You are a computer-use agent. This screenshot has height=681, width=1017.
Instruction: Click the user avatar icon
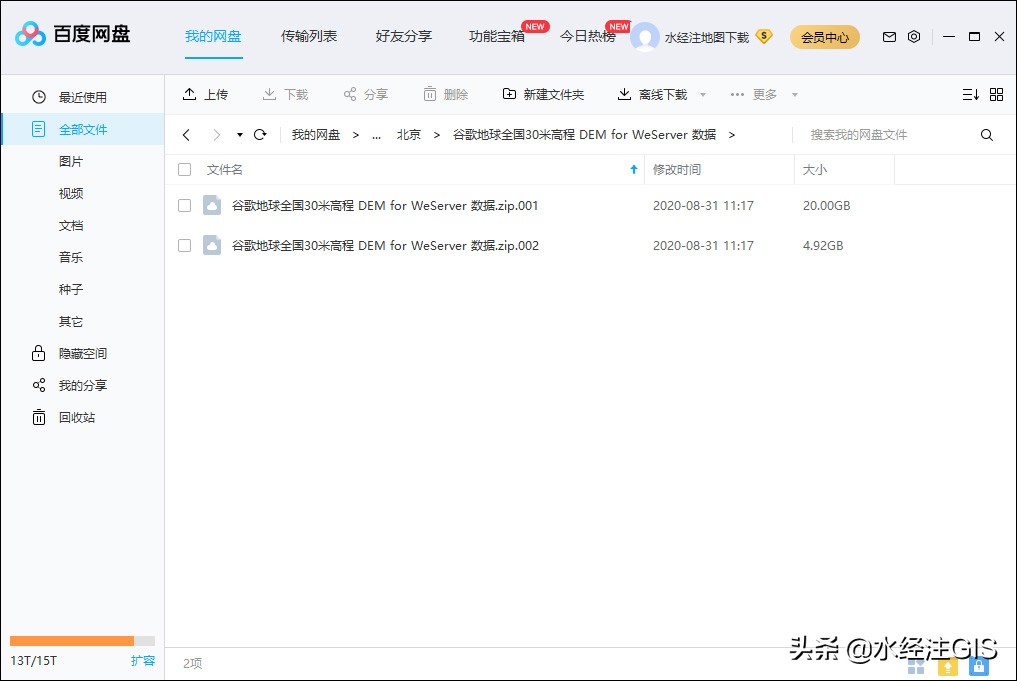[x=645, y=37]
